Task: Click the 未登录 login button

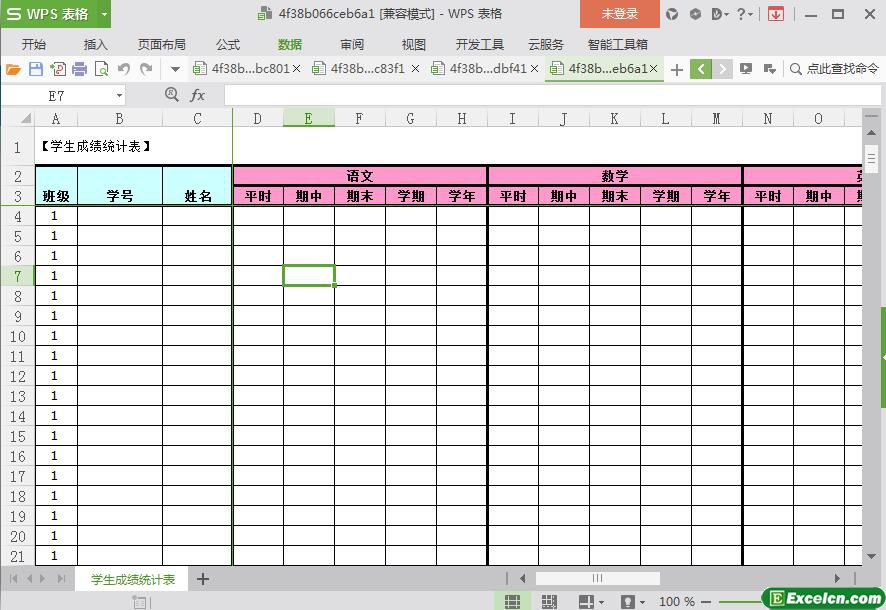Action: 619,14
